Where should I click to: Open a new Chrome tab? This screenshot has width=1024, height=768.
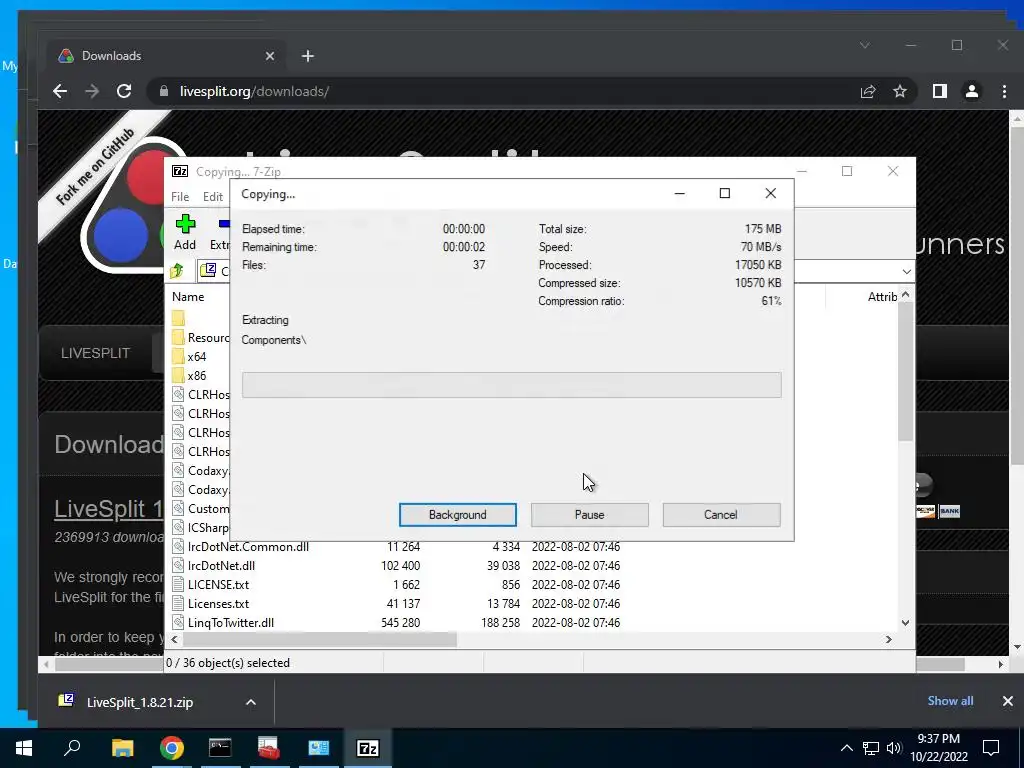[308, 56]
